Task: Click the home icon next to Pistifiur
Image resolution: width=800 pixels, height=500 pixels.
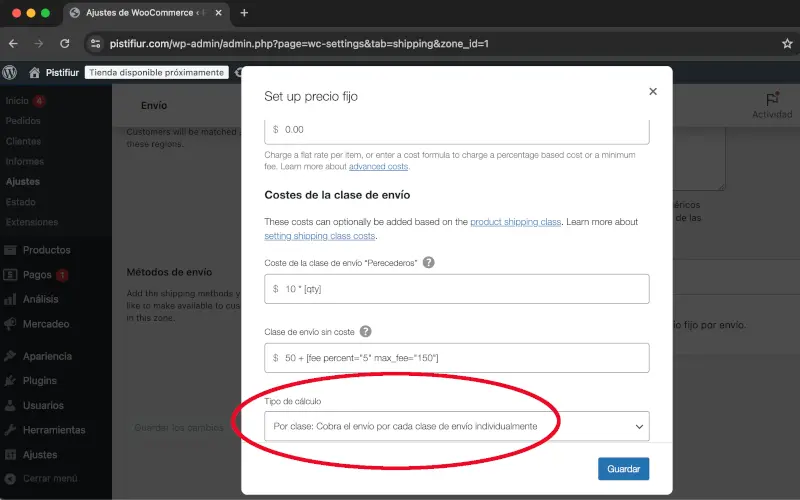Action: coord(34,72)
